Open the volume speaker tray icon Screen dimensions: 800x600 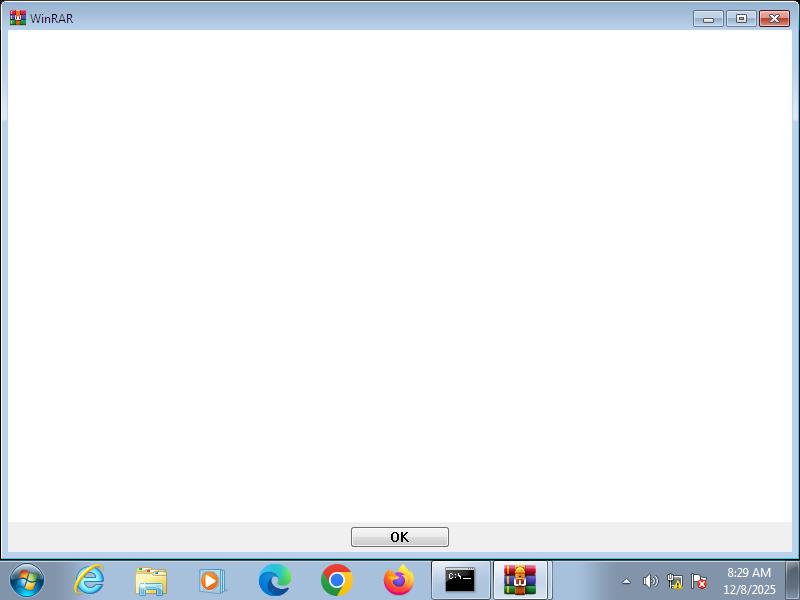pos(650,581)
